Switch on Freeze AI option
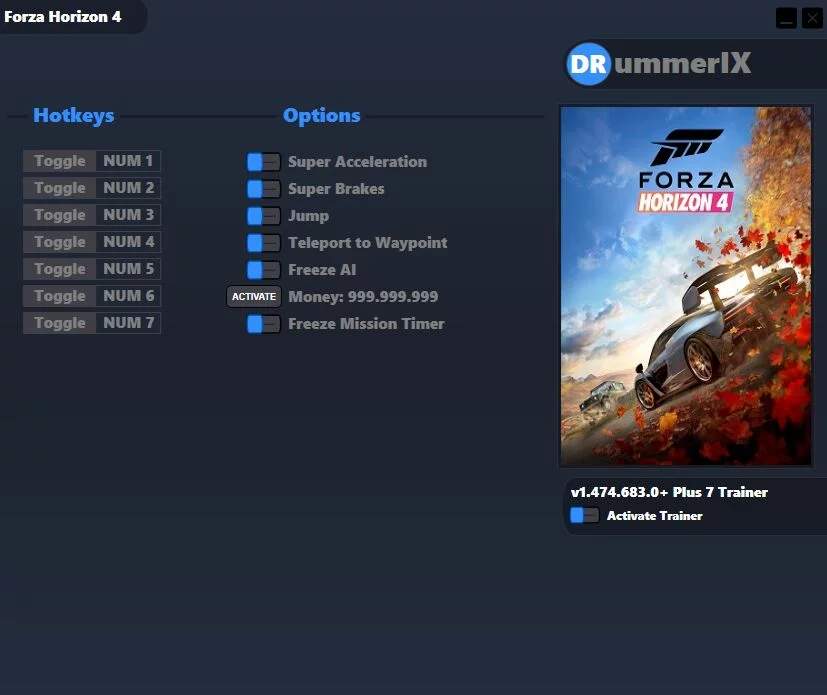 point(264,270)
